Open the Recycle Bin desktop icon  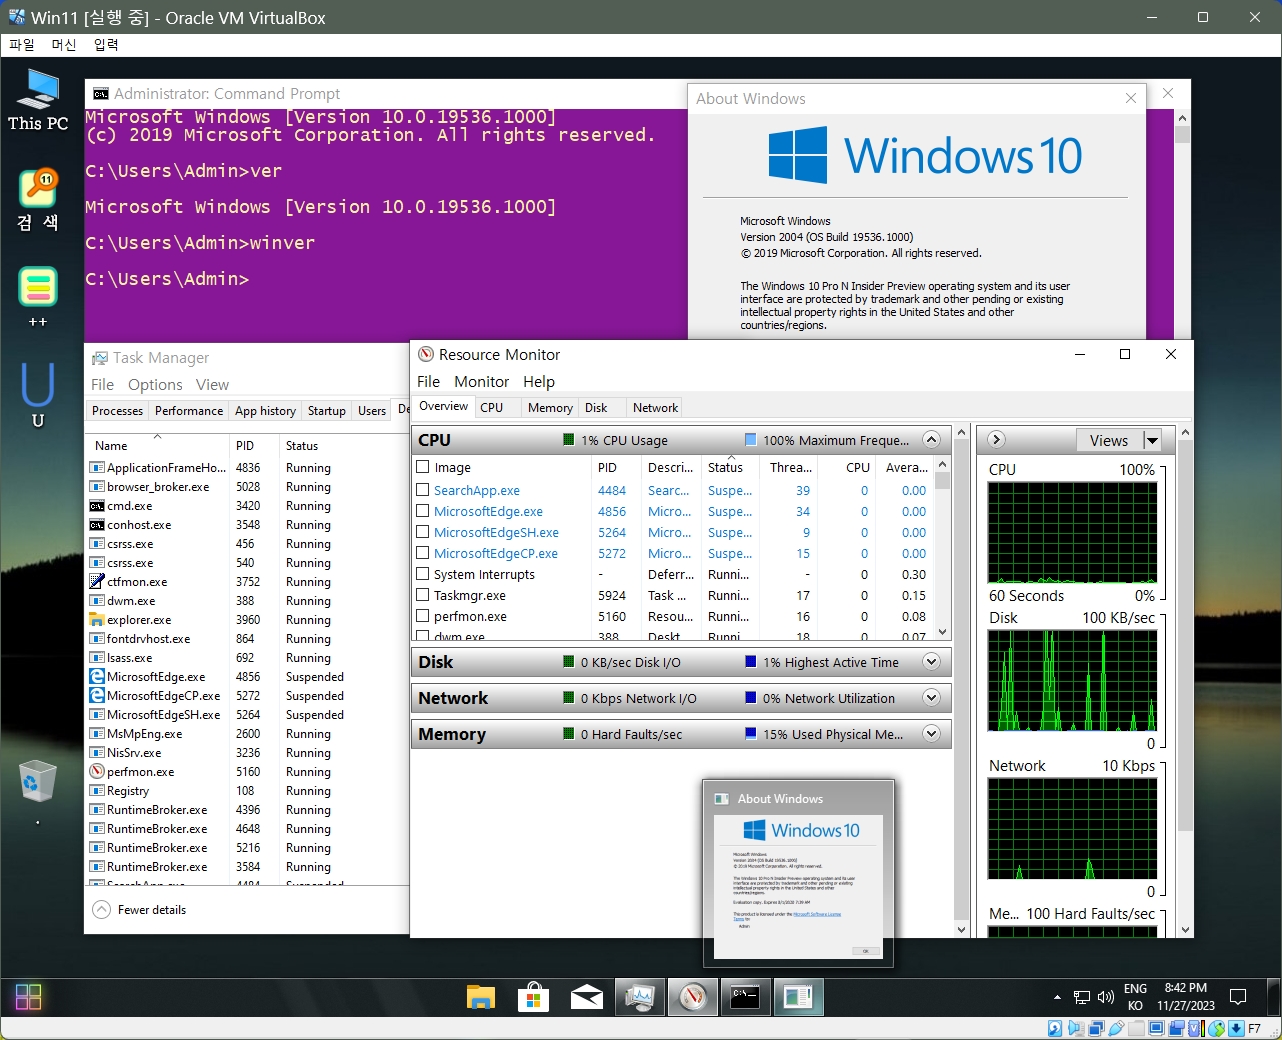(37, 782)
